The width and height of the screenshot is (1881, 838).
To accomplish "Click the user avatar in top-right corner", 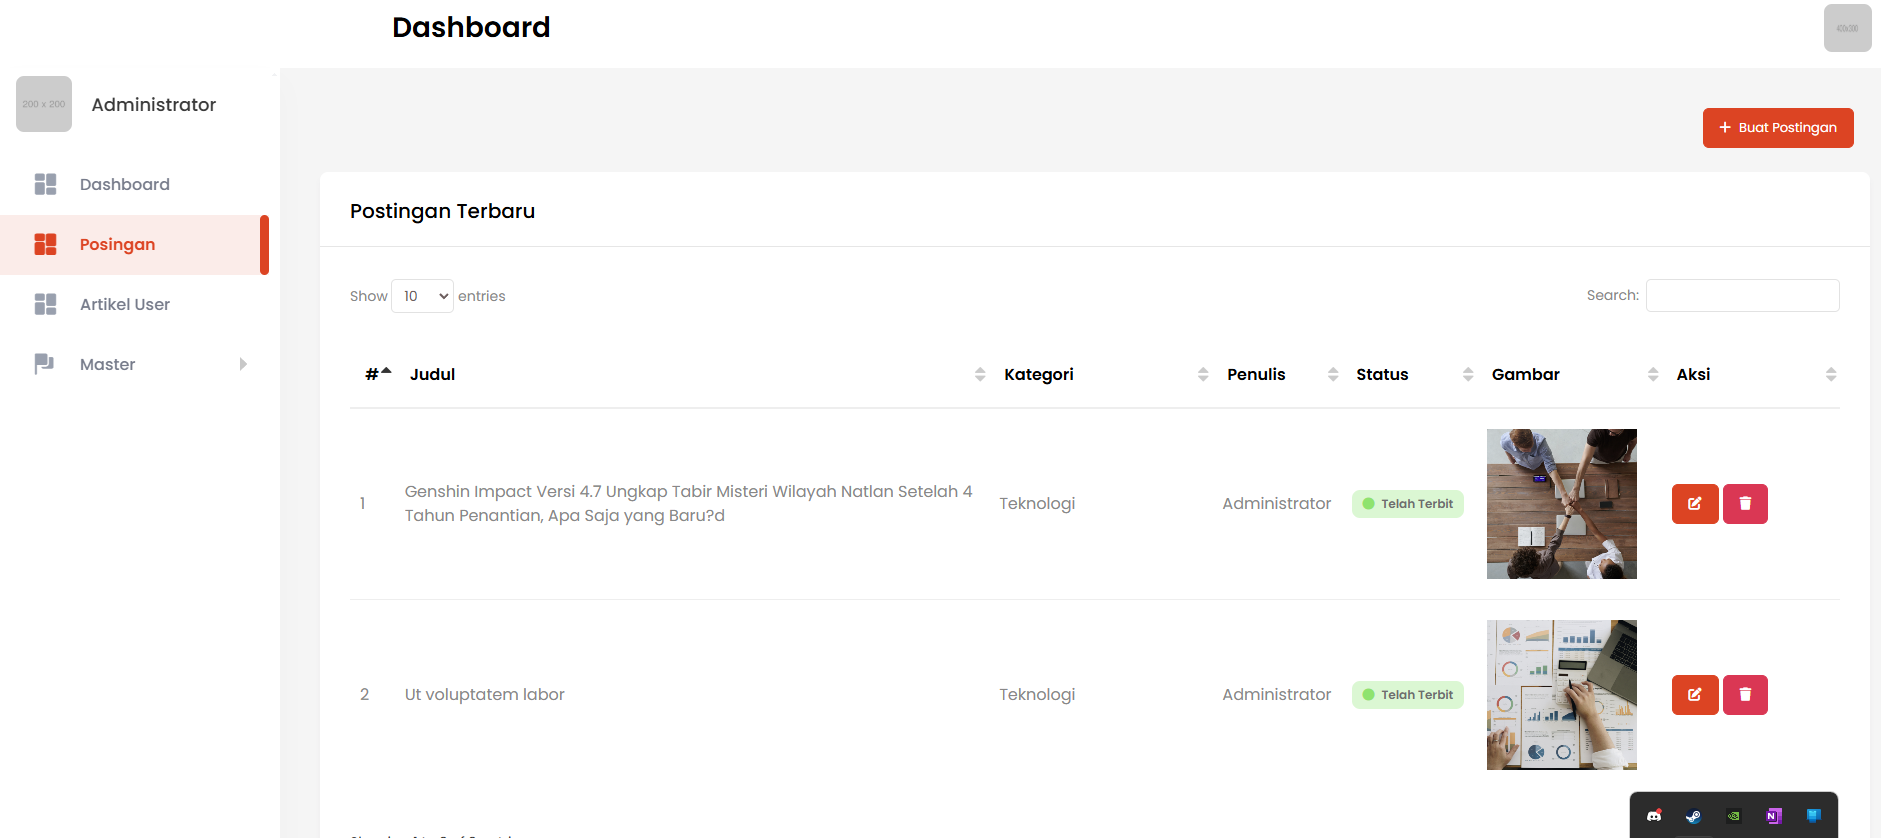I will (x=1847, y=28).
